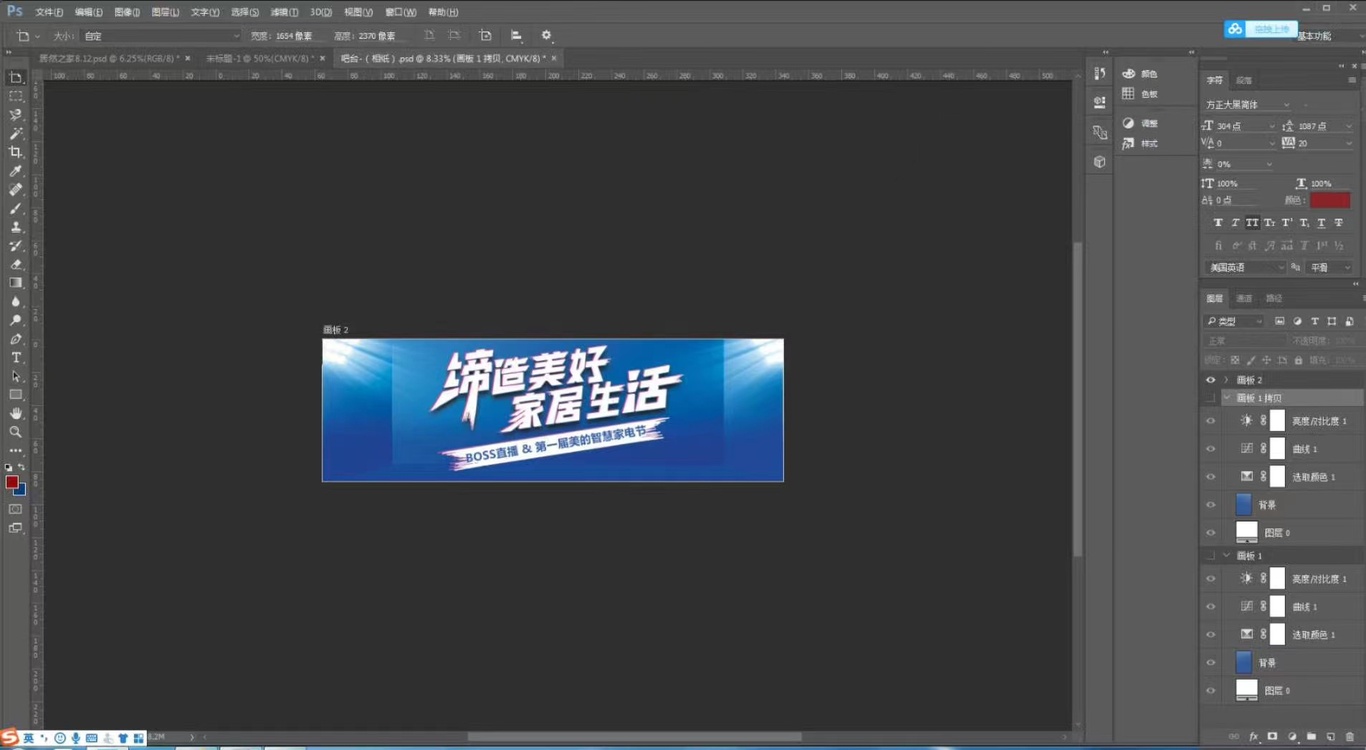Select the Artboard tool in the toolbox
The image size is (1366, 750).
[x=16, y=77]
